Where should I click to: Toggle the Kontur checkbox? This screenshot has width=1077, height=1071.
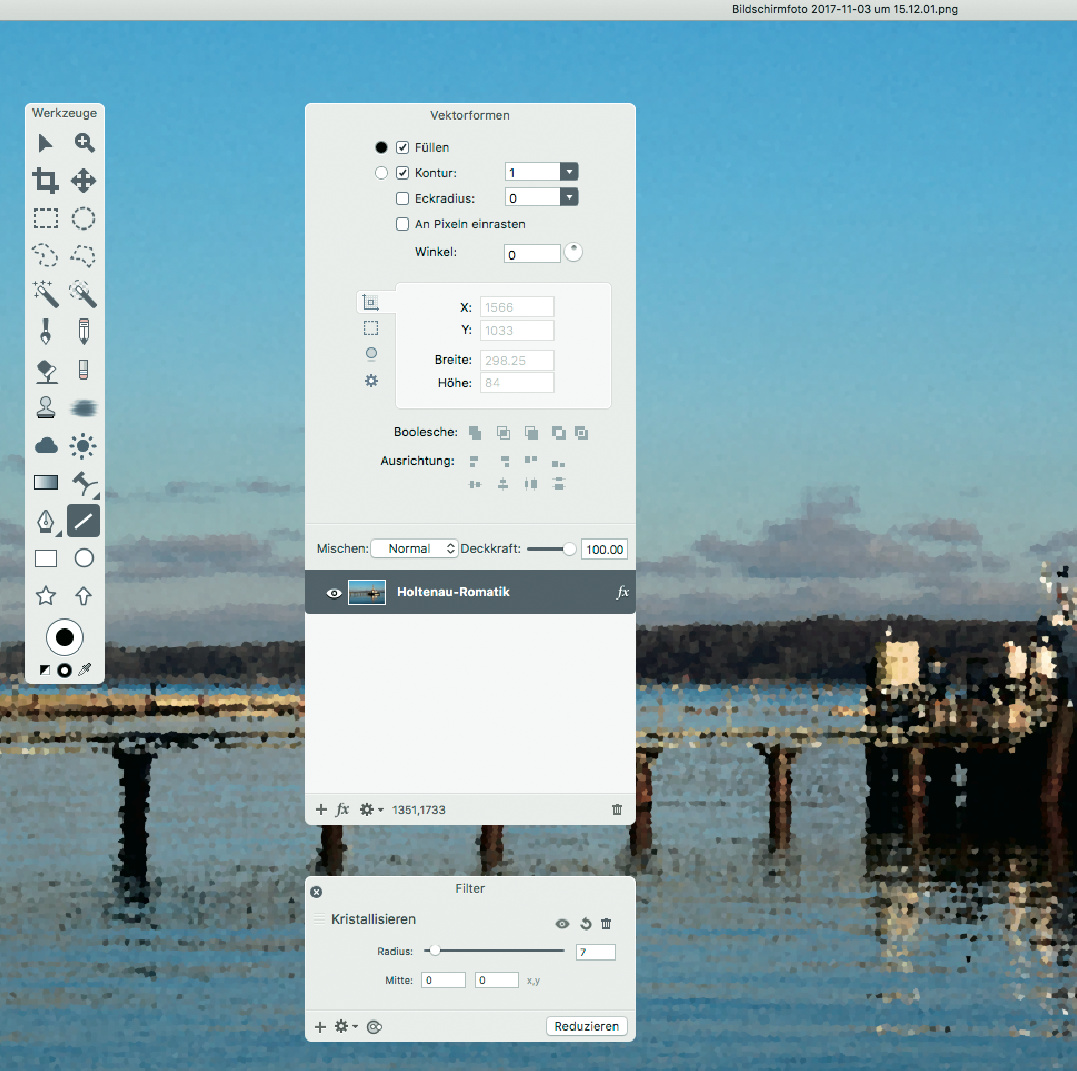403,173
